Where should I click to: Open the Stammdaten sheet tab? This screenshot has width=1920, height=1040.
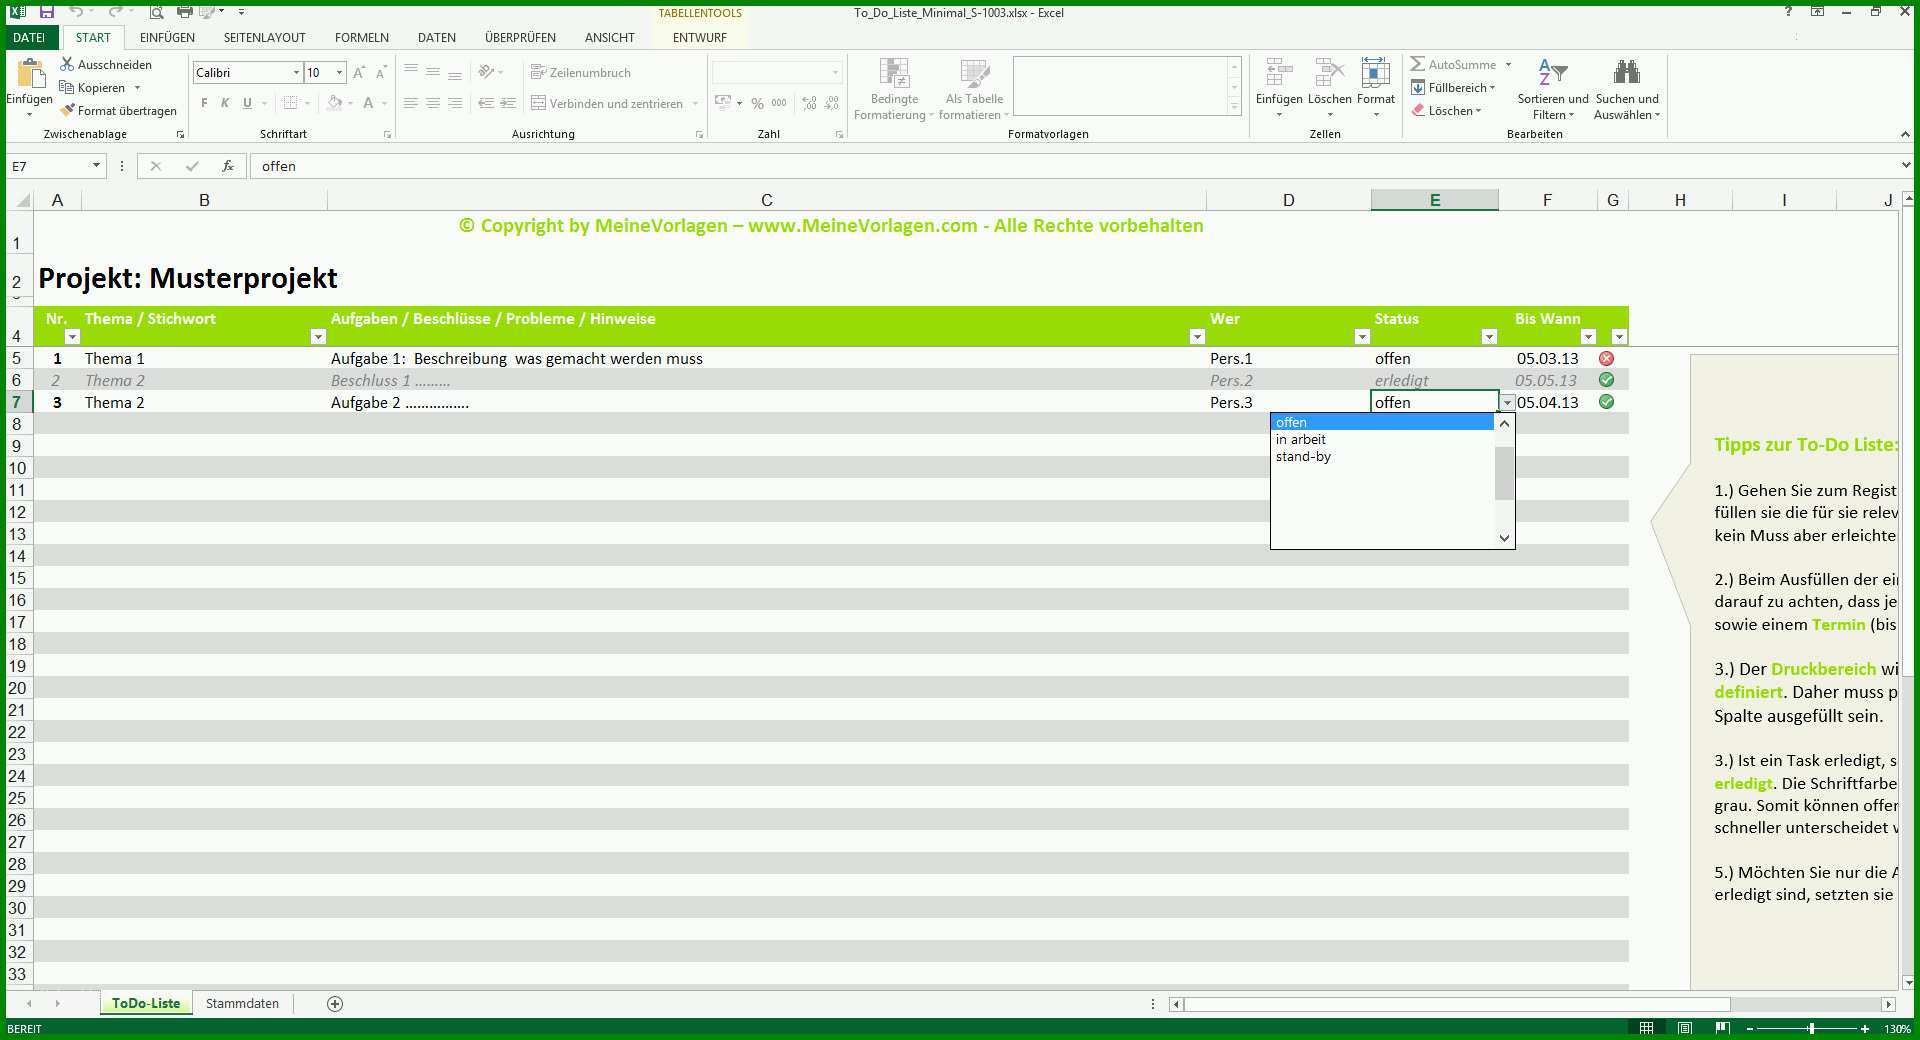pos(242,1003)
